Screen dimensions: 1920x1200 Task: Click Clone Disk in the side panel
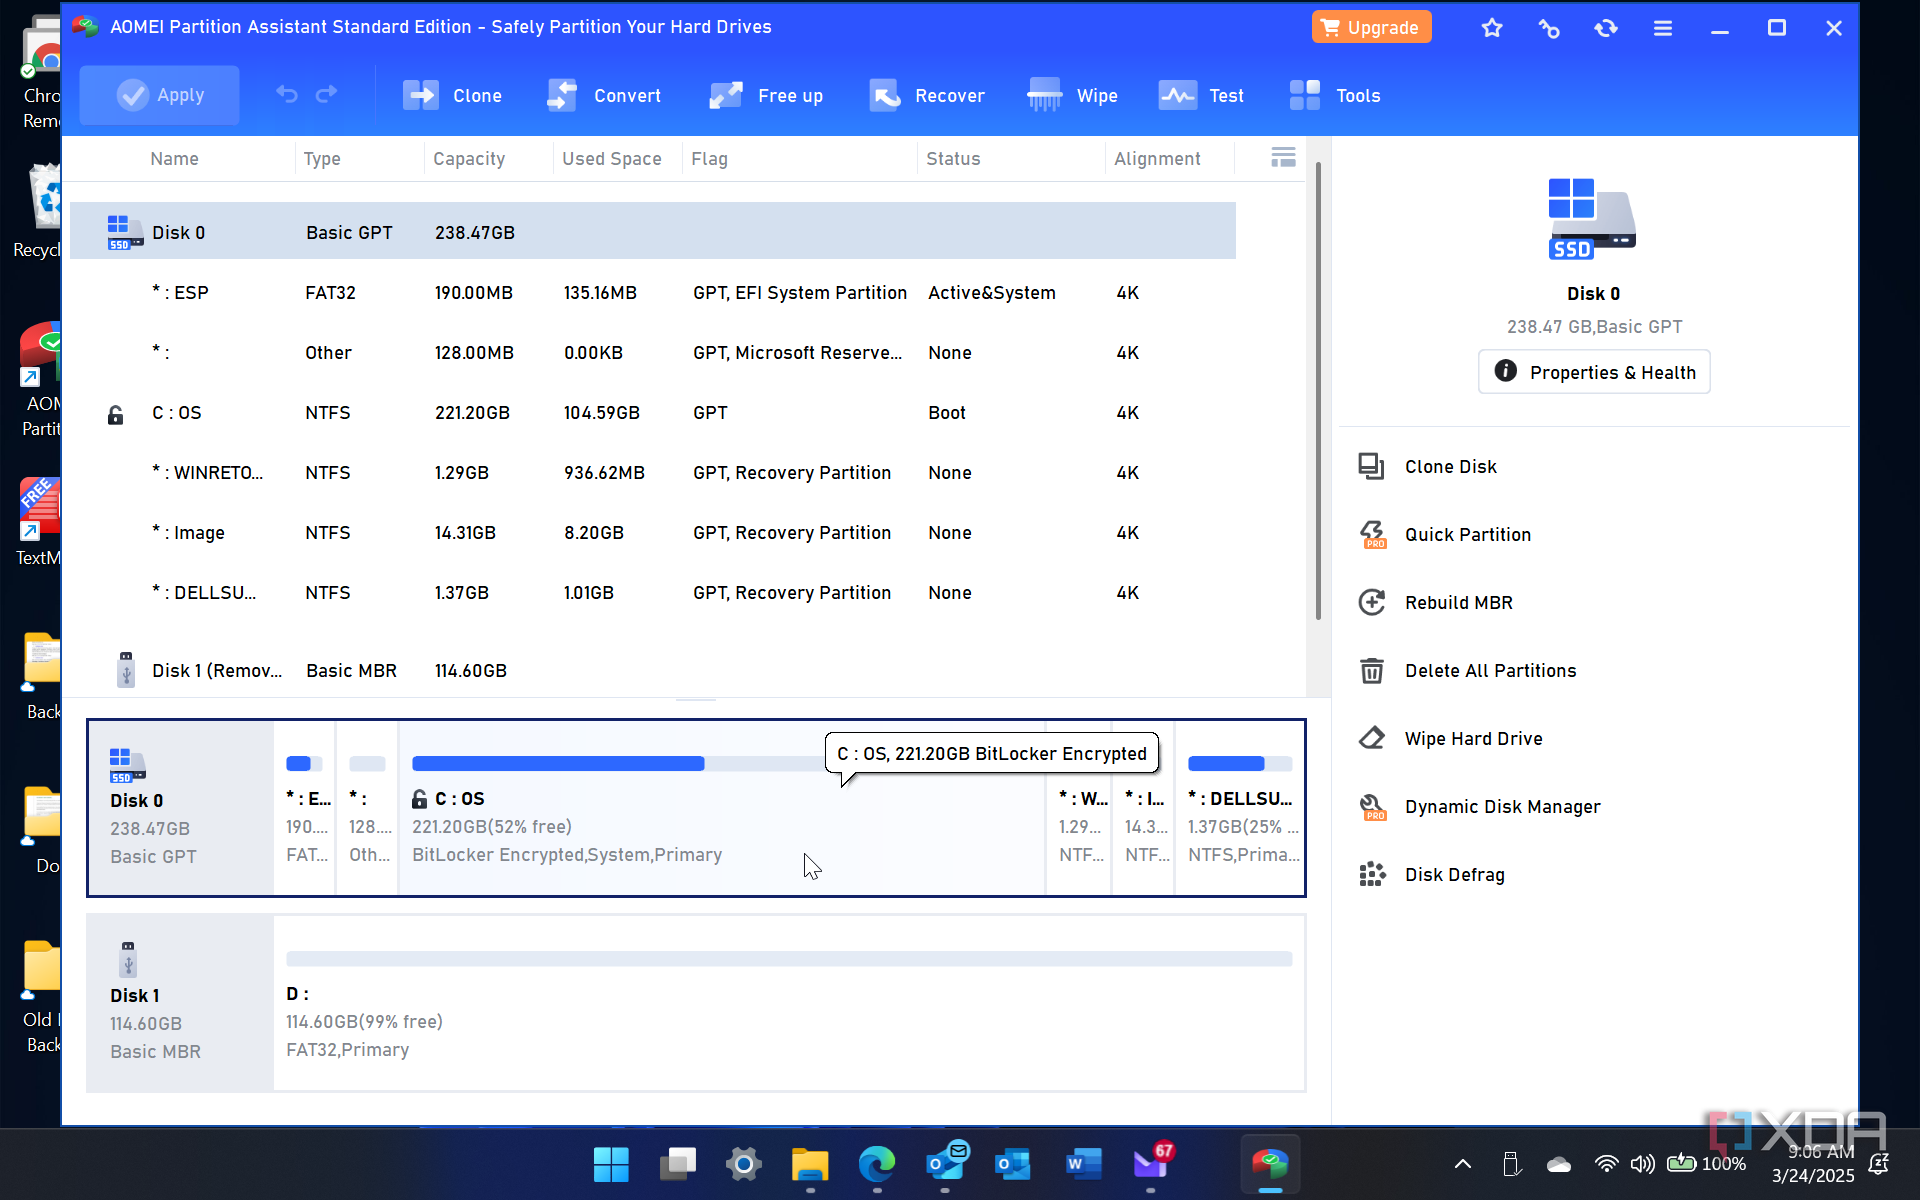tap(1427, 467)
